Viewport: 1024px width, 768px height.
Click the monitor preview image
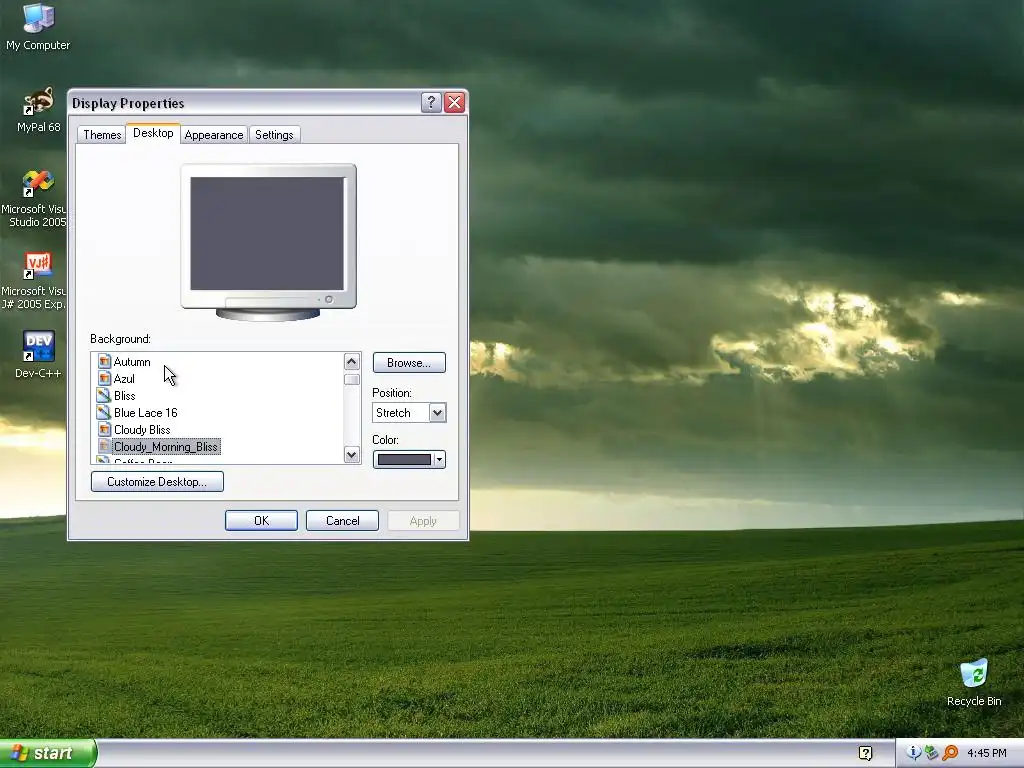pyautogui.click(x=268, y=242)
